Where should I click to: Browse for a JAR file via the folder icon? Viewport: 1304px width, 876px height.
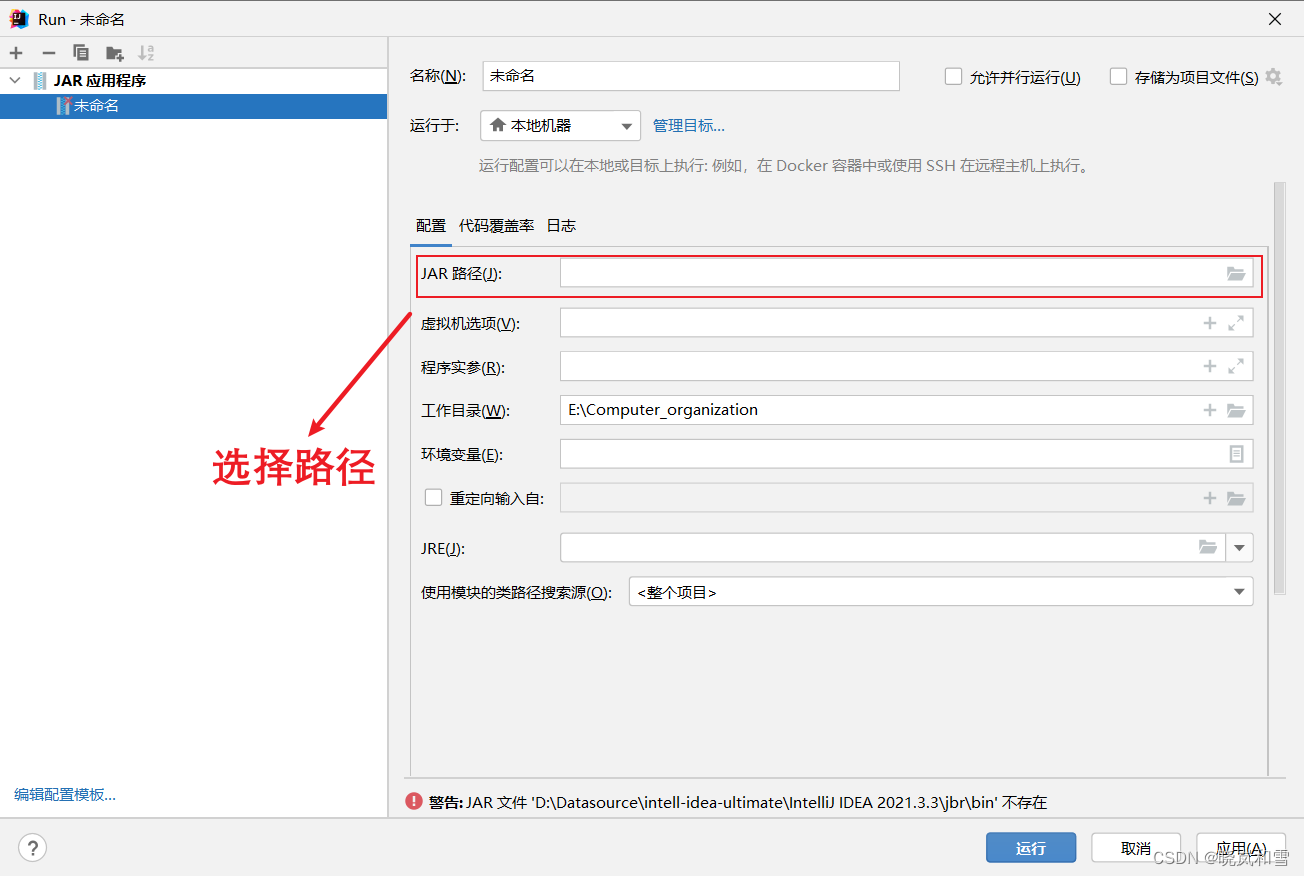1236,273
